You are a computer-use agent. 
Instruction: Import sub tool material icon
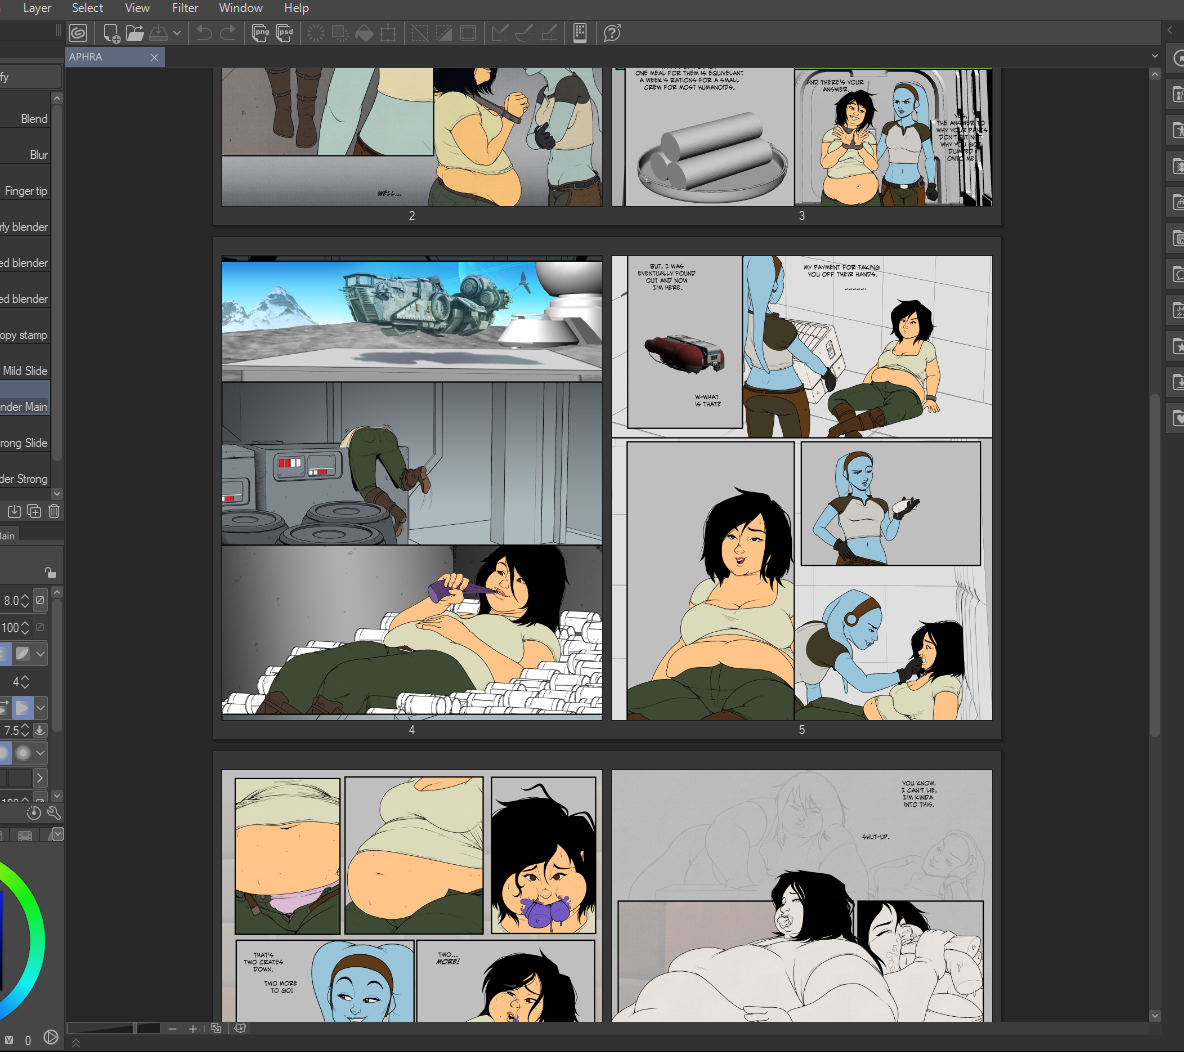pyautogui.click(x=14, y=511)
